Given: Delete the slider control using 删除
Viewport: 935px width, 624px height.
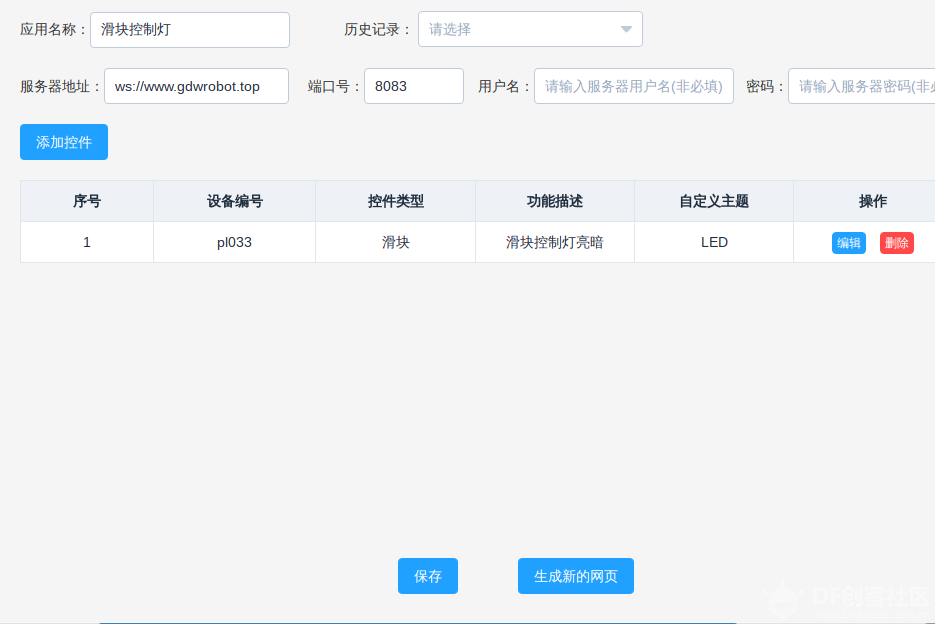Looking at the screenshot, I should (896, 242).
